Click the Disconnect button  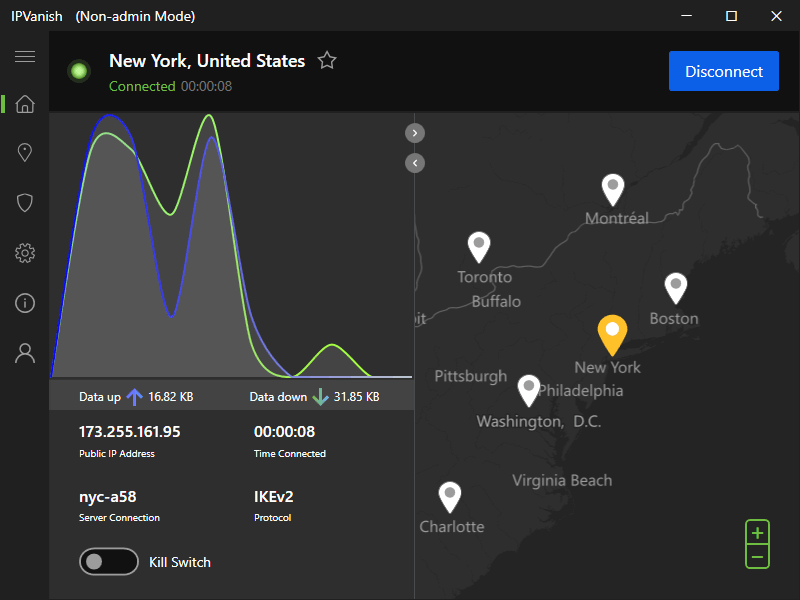tap(723, 71)
